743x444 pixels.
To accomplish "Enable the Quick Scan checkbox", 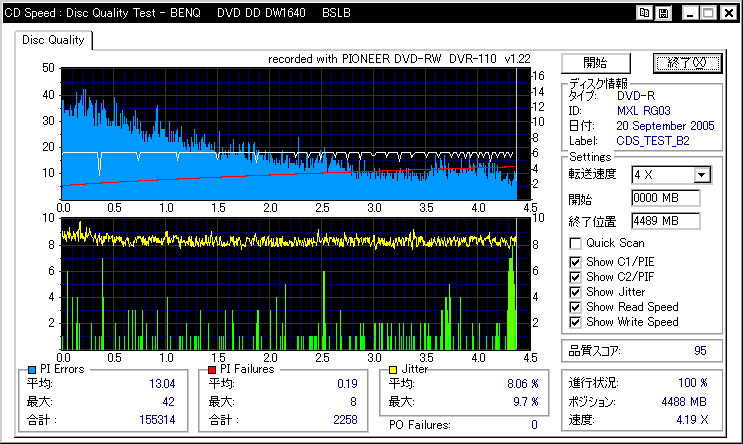I will click(x=575, y=244).
